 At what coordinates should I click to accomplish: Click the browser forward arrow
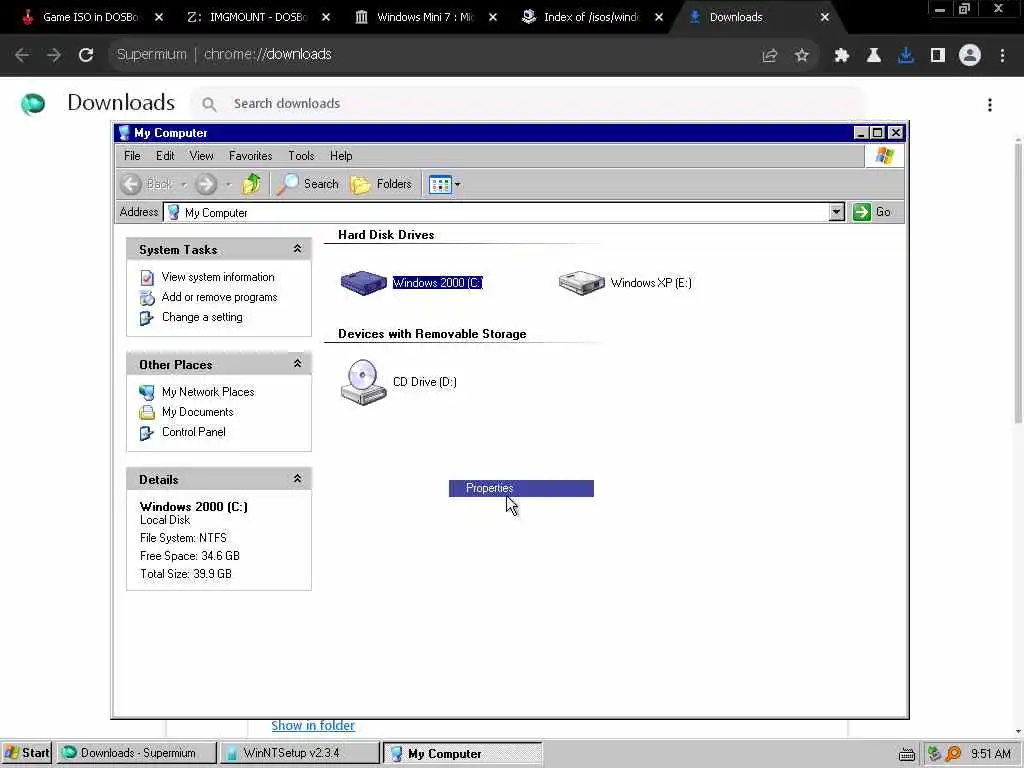point(54,55)
